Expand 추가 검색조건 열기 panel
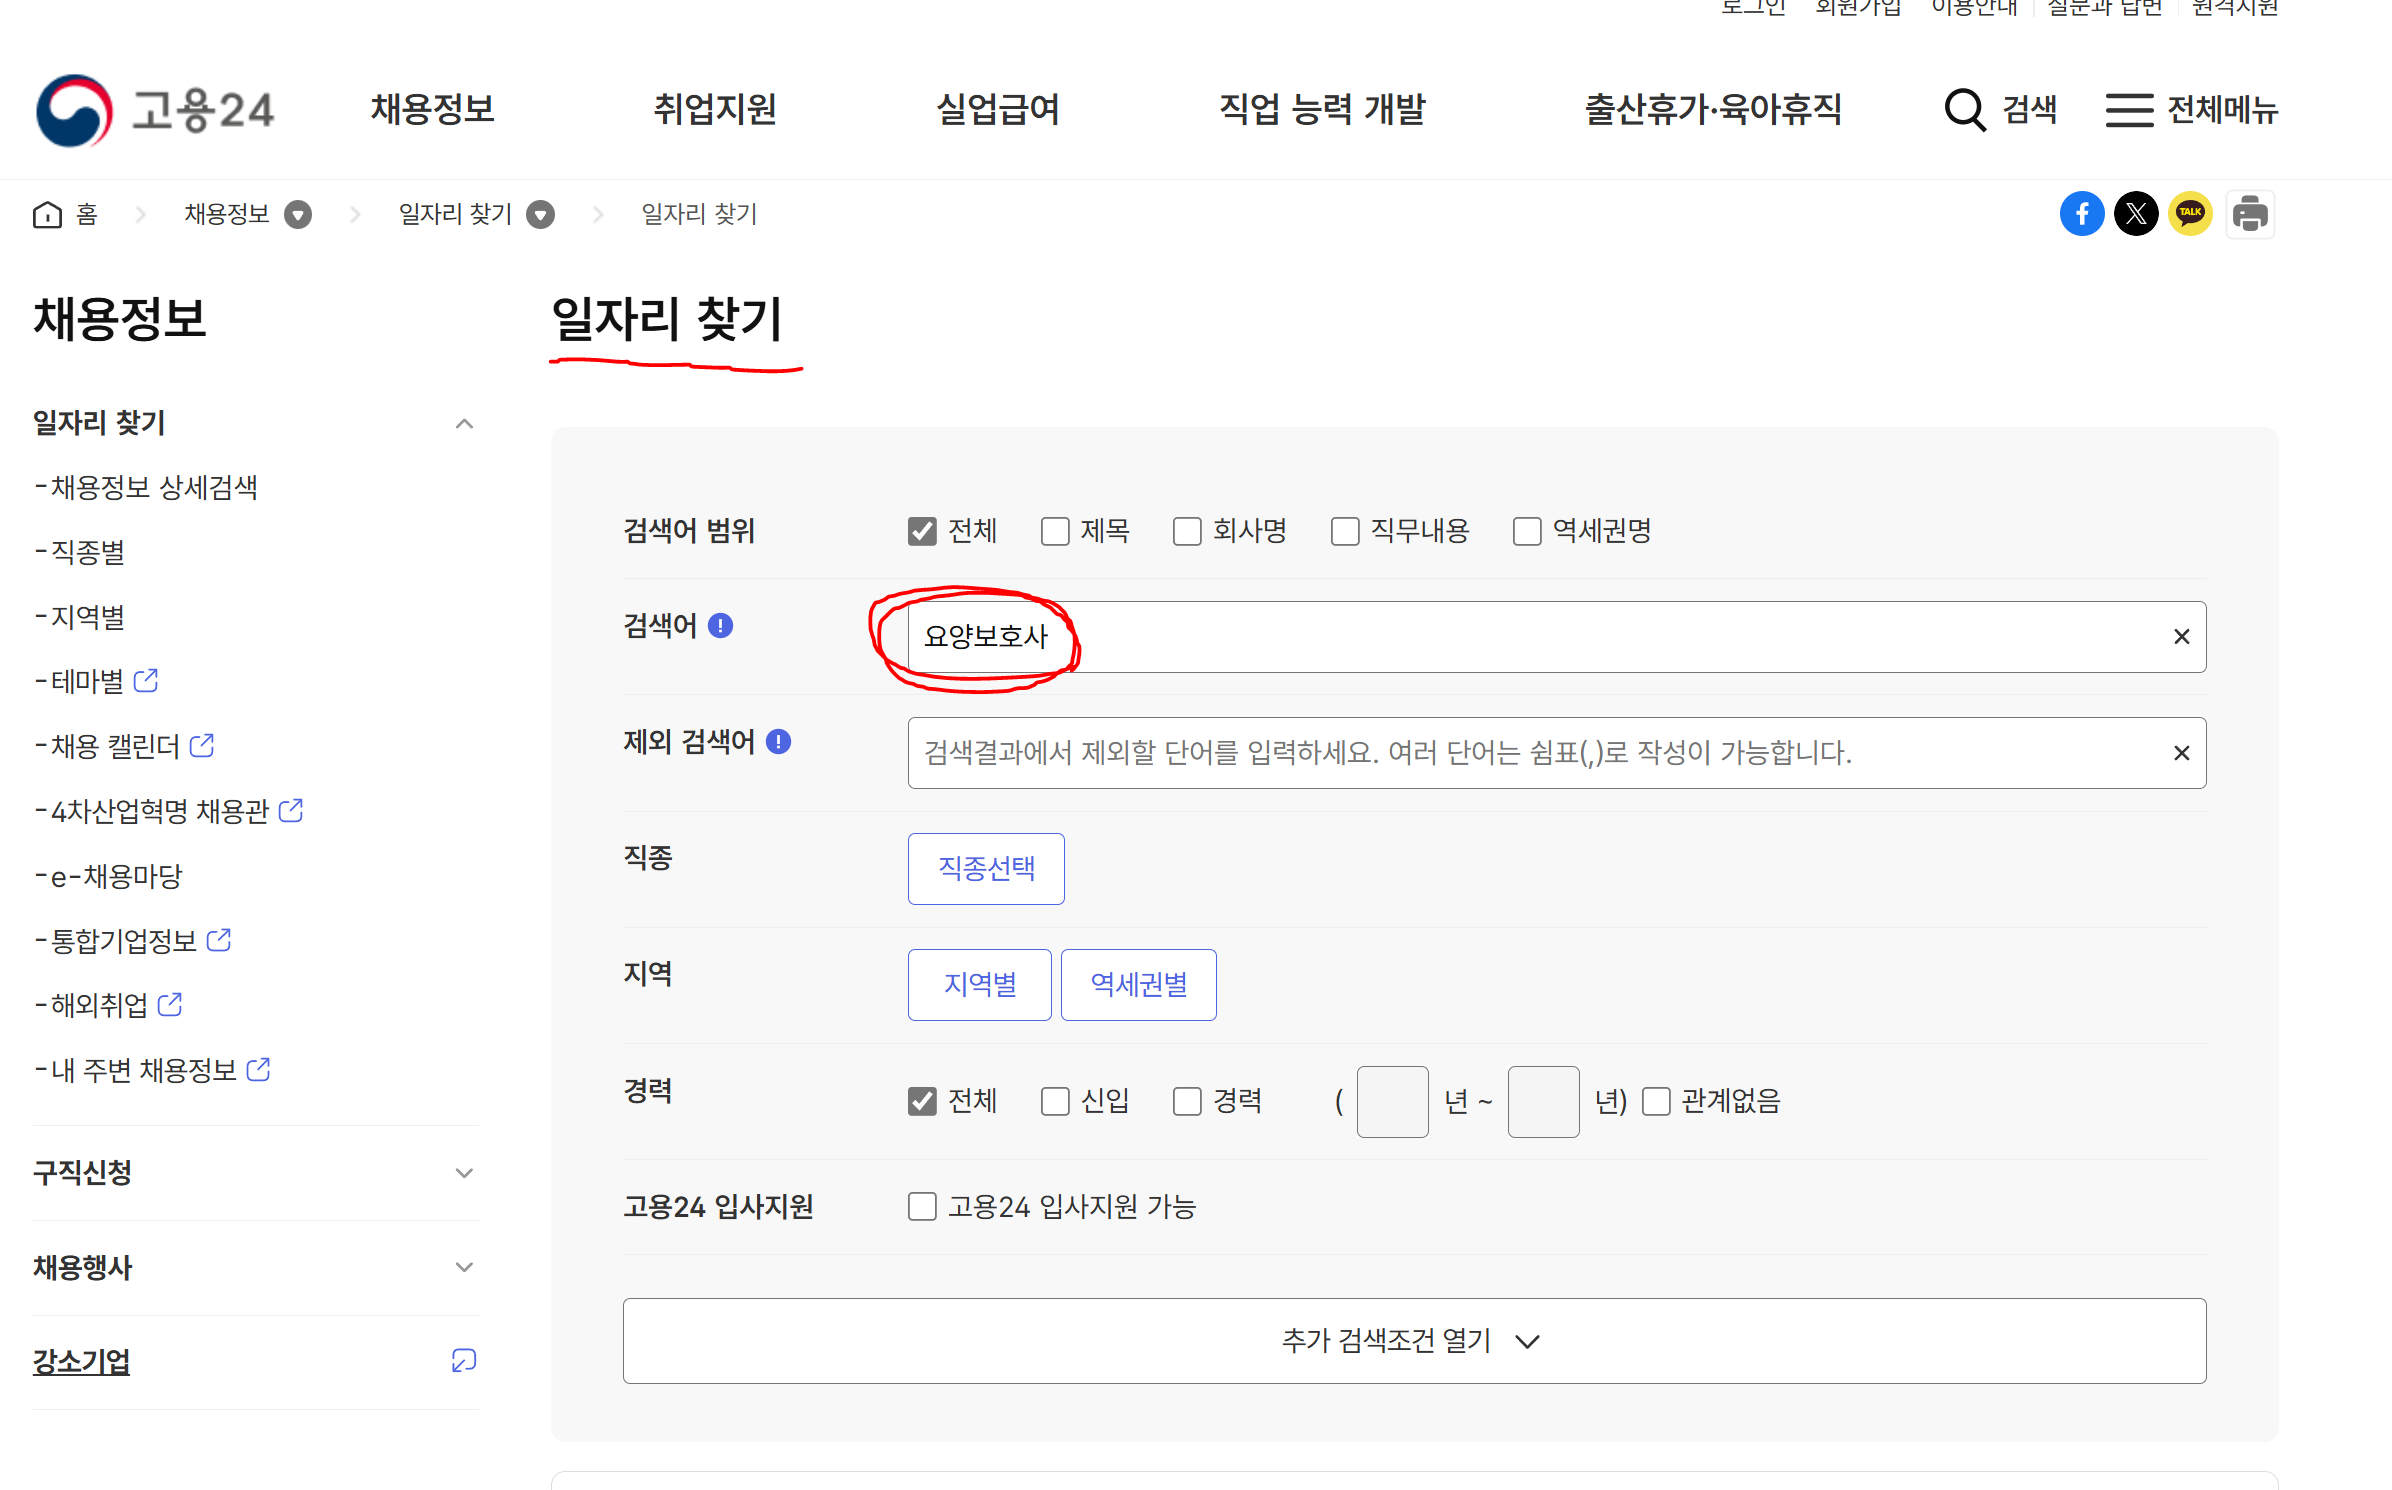The image size is (2392, 1490). pyautogui.click(x=1413, y=1341)
